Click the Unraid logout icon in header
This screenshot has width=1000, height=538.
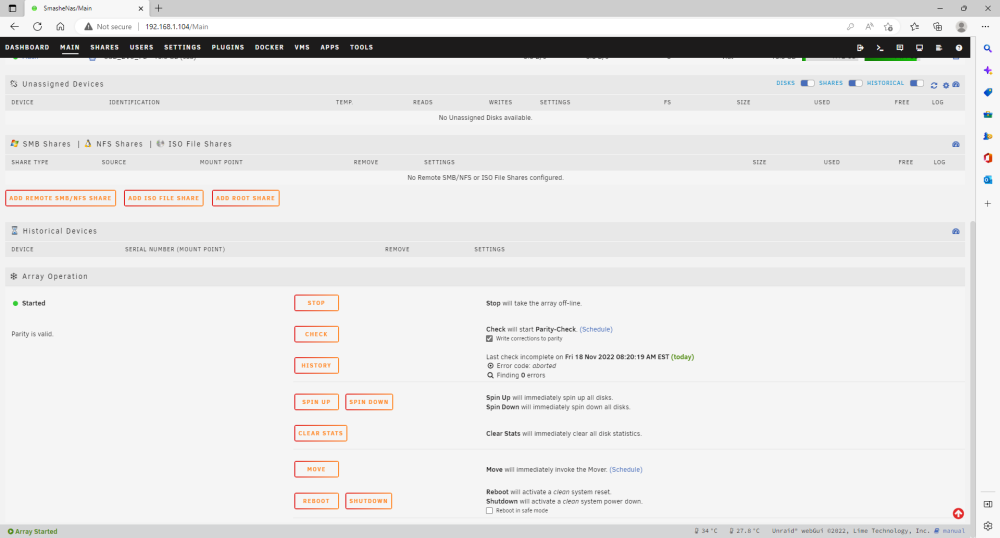tap(860, 48)
